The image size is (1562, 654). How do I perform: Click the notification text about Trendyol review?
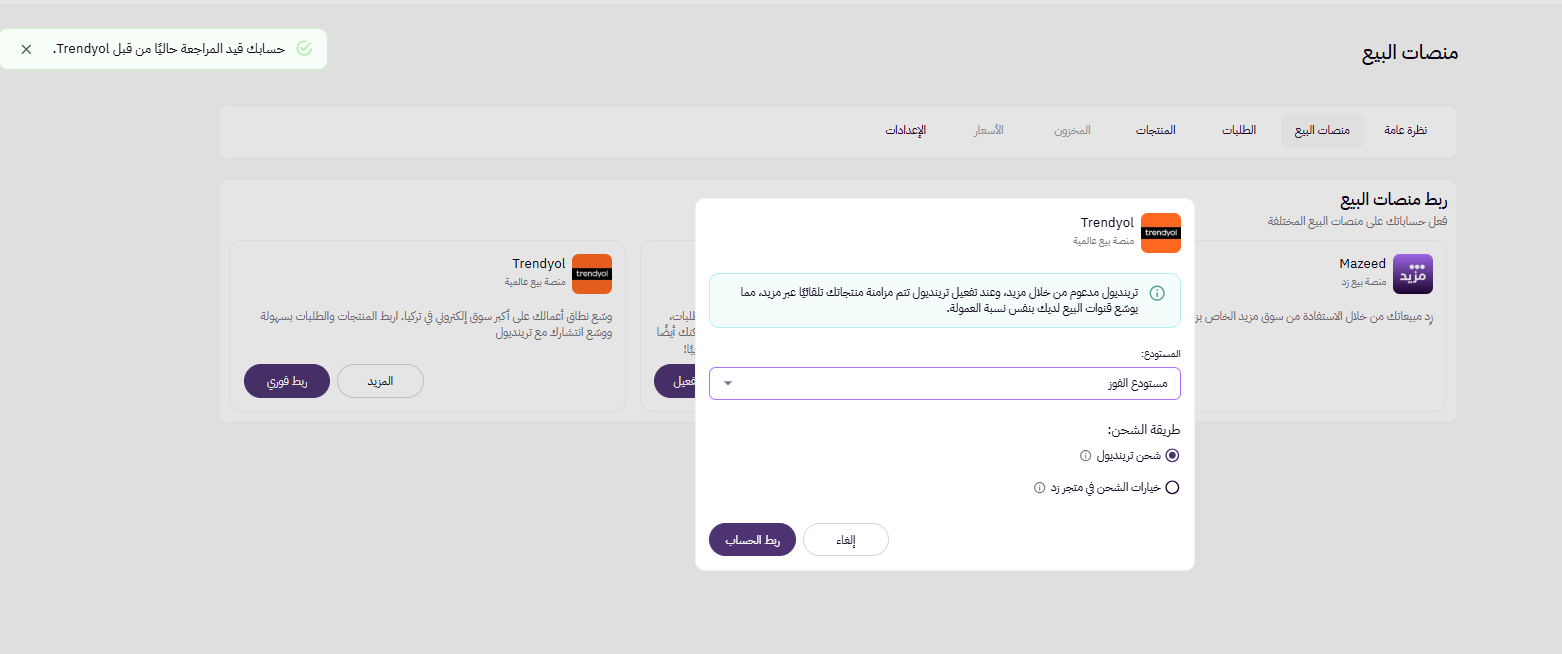pyautogui.click(x=168, y=49)
